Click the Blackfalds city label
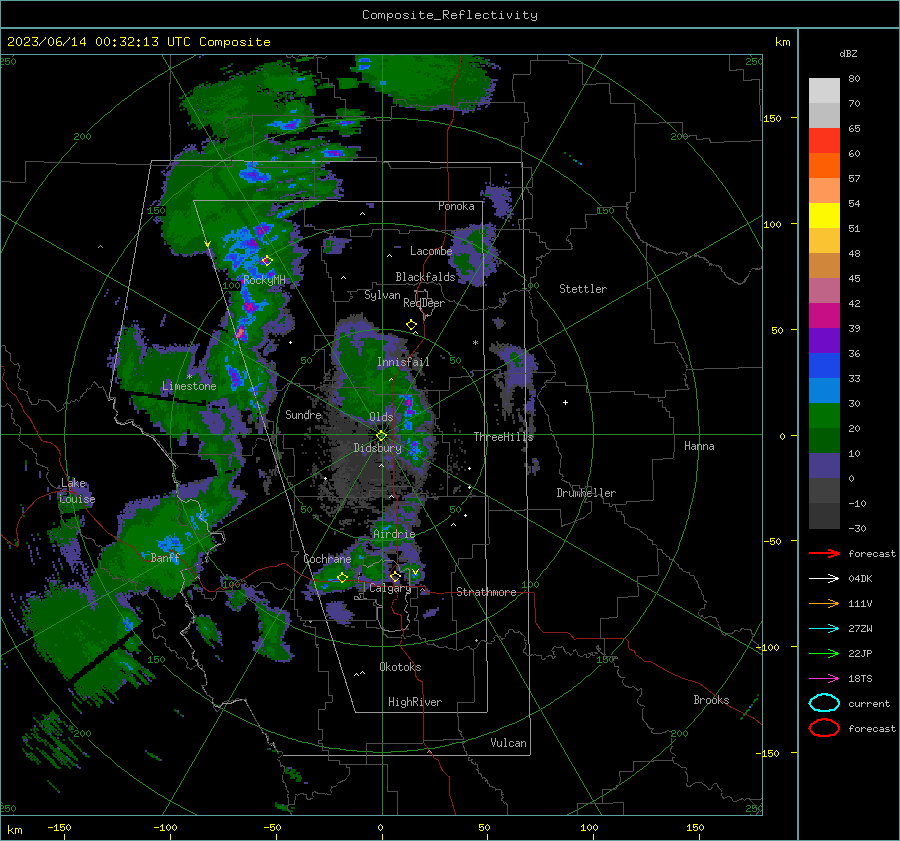Screen dimensions: 900x841 425,277
